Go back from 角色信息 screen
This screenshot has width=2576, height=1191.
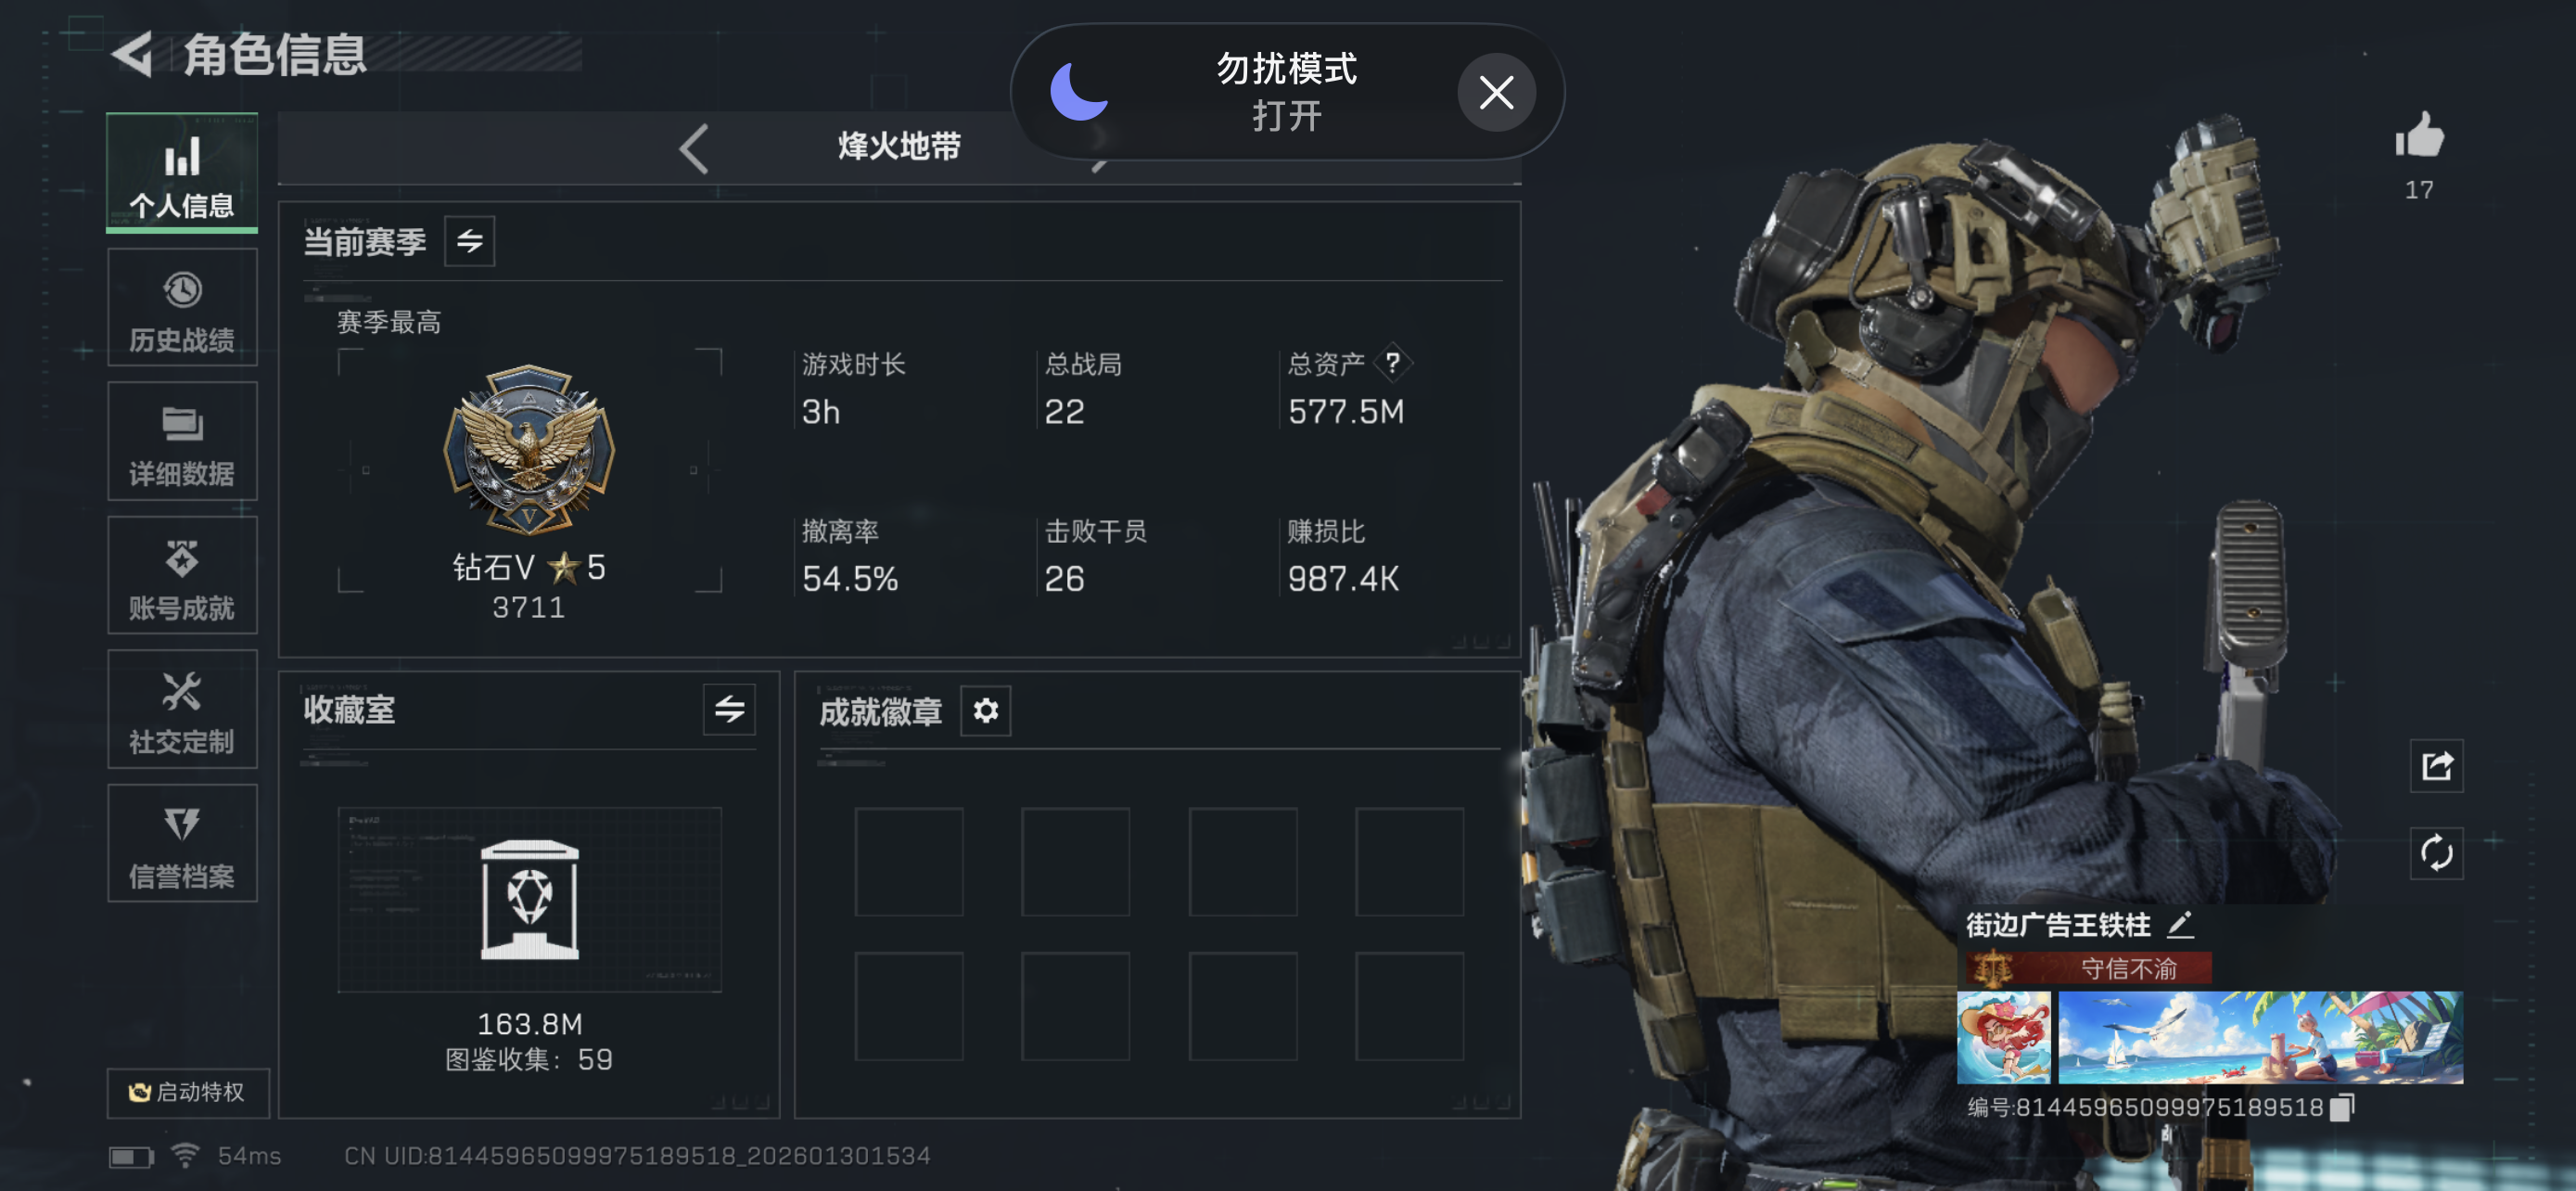click(132, 54)
